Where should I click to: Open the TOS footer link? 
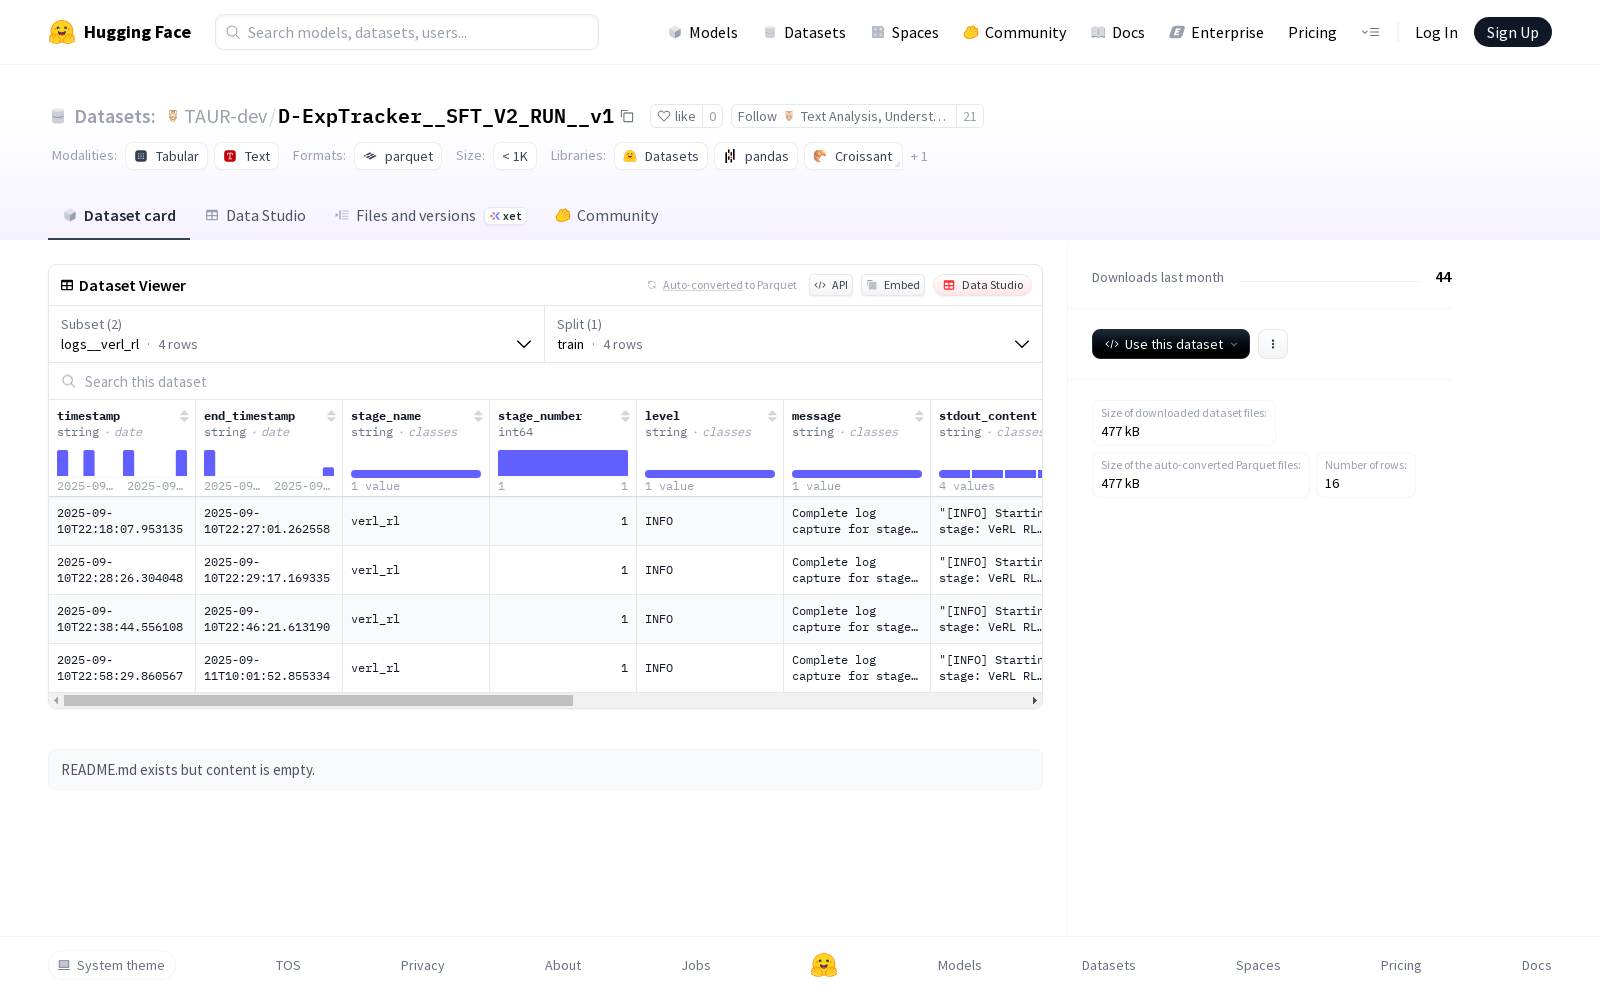point(288,965)
